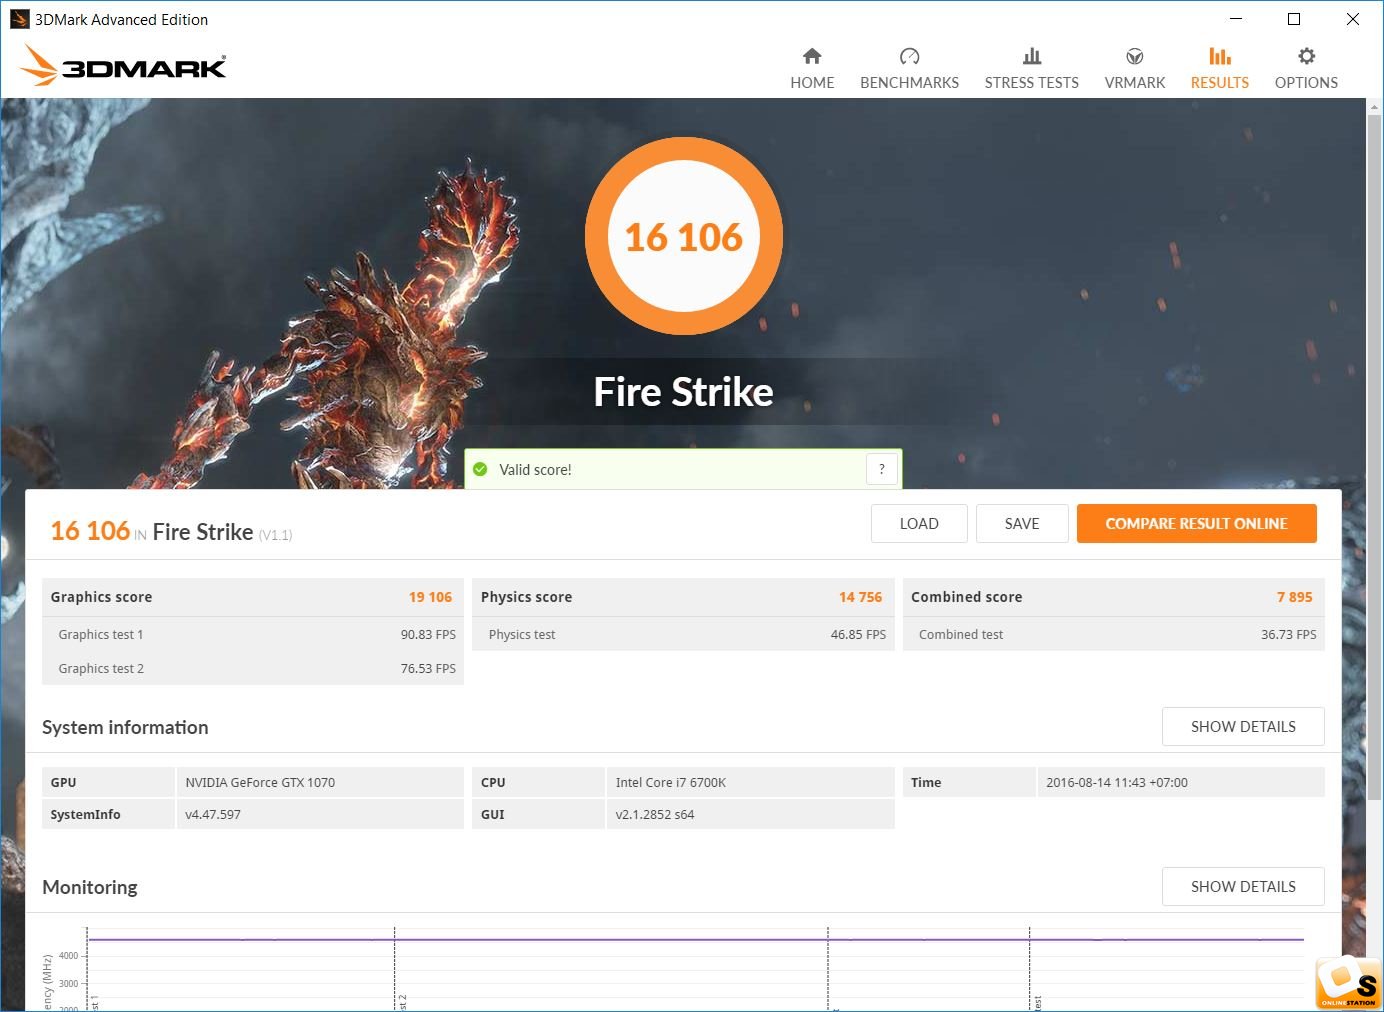Show details for Monitoring
1384x1012 pixels.
click(1243, 887)
